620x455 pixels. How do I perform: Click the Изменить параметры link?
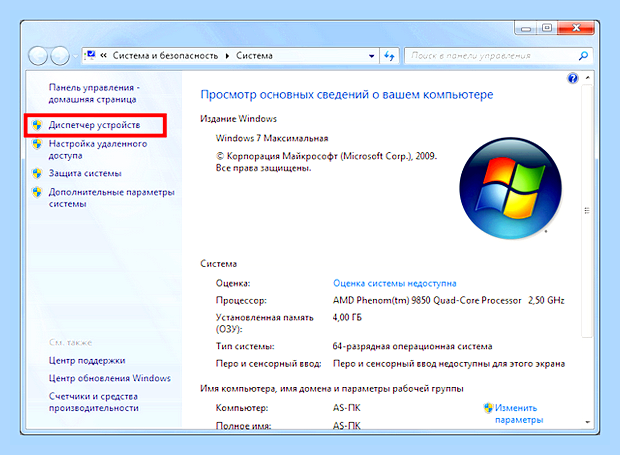[x=519, y=413]
